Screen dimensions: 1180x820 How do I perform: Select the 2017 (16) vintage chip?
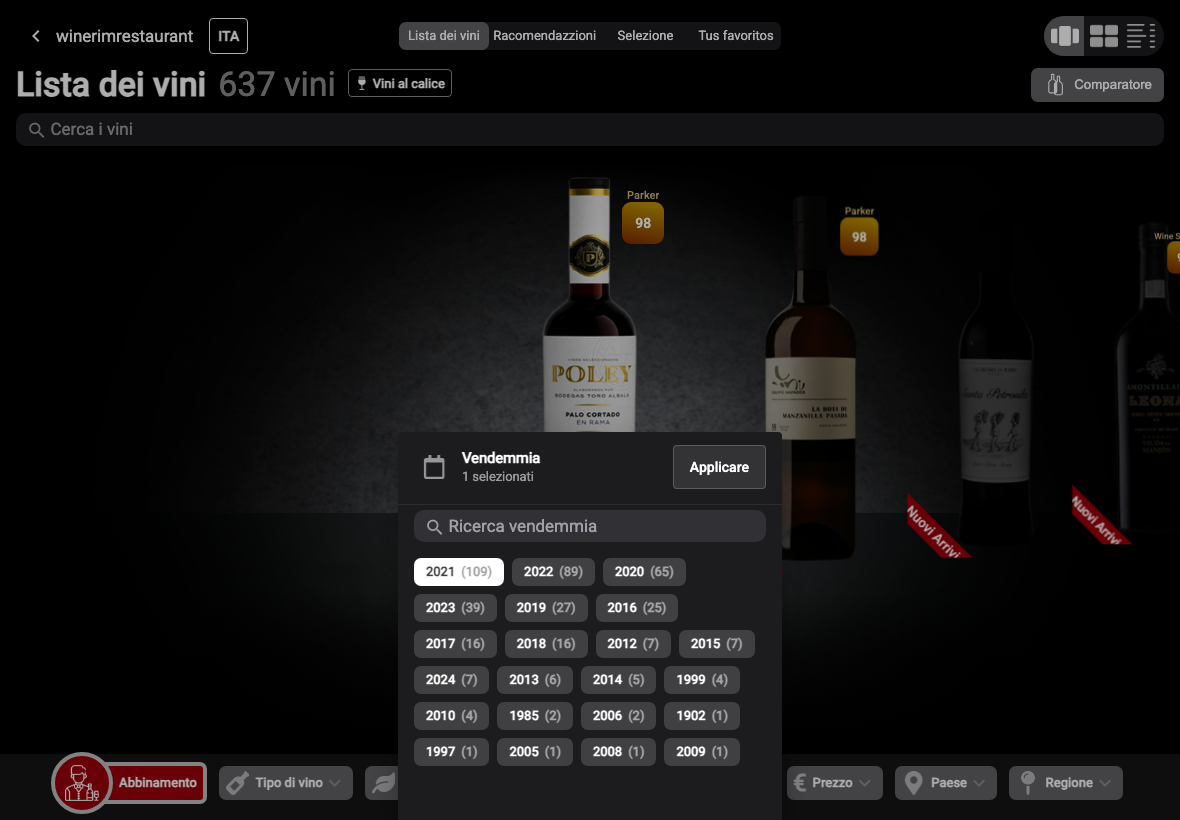[455, 644]
